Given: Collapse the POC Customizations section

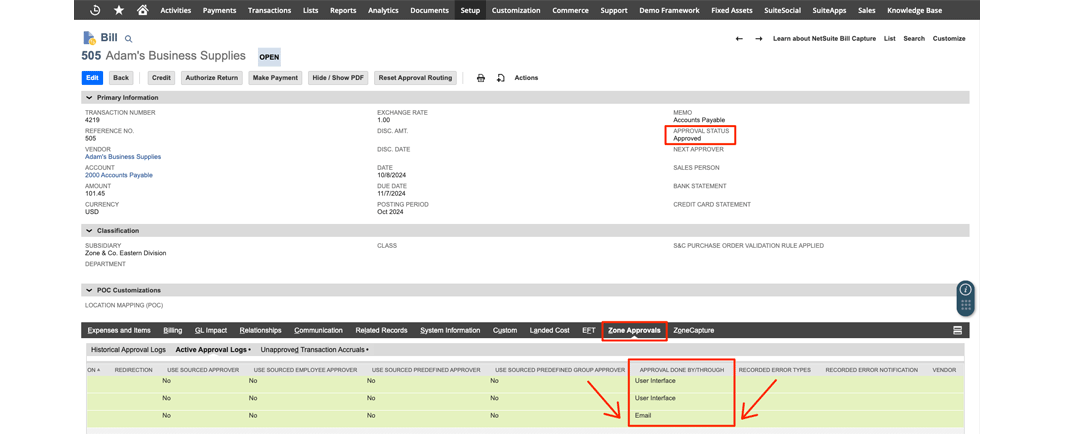Looking at the screenshot, I should 90,290.
